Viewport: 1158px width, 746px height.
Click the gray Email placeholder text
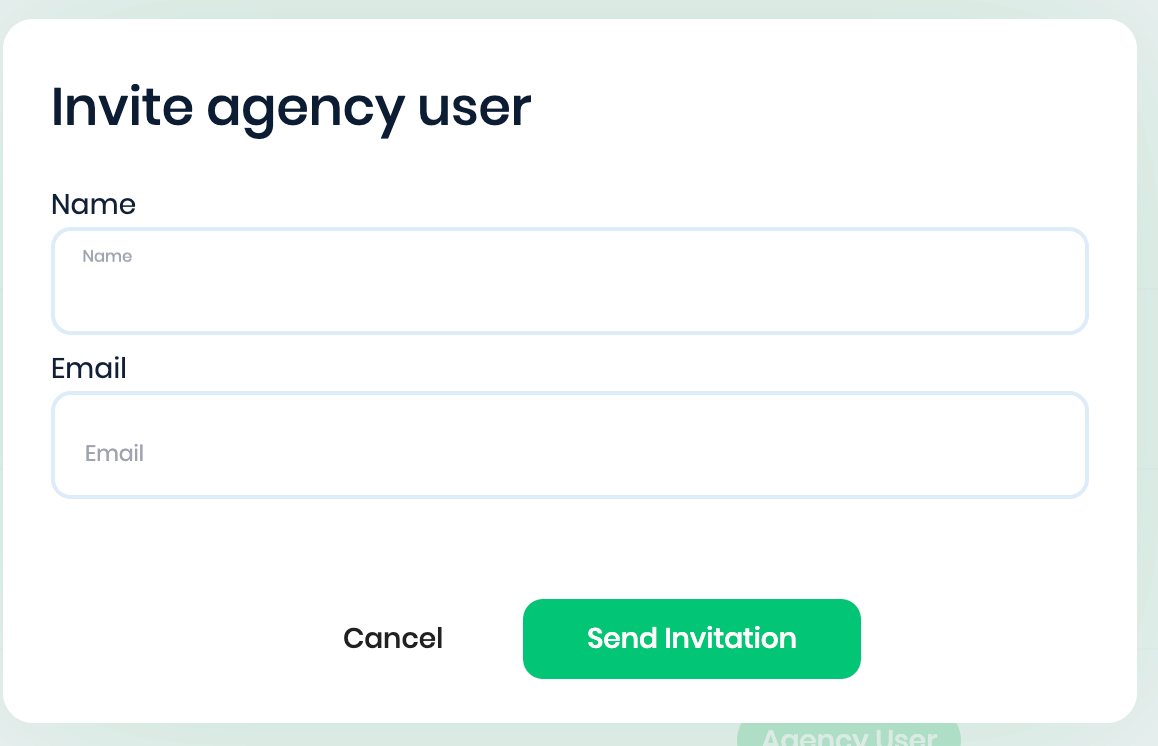(114, 453)
